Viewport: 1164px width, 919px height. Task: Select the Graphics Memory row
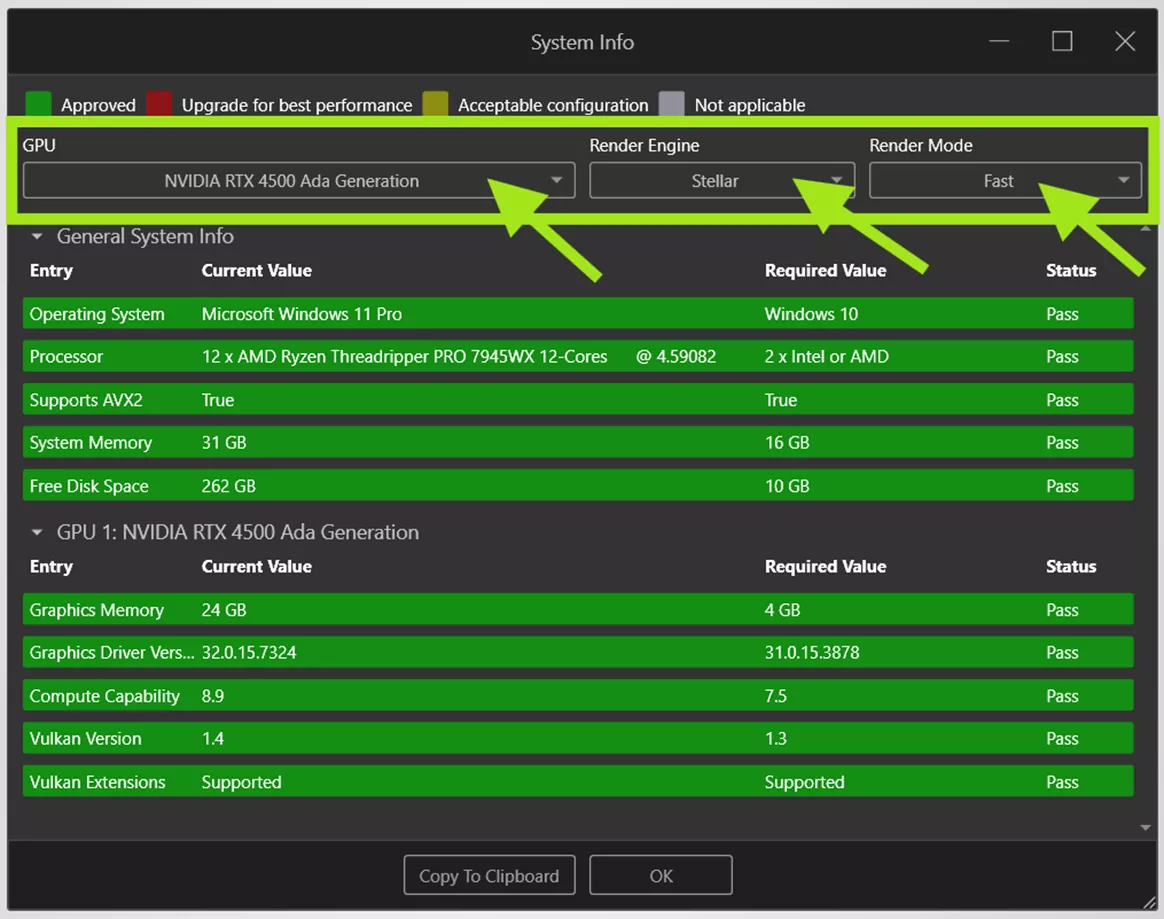[400, 609]
